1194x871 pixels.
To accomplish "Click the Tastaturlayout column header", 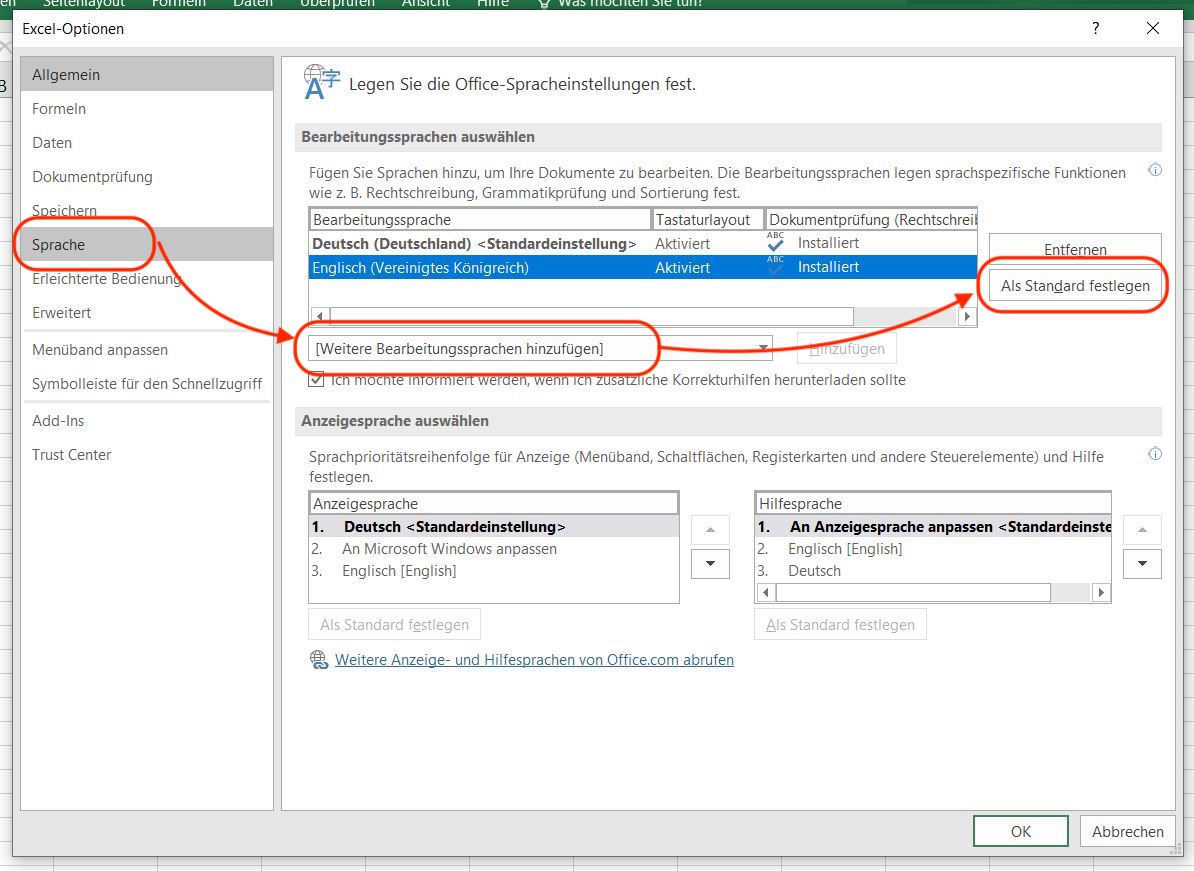I will tap(707, 219).
